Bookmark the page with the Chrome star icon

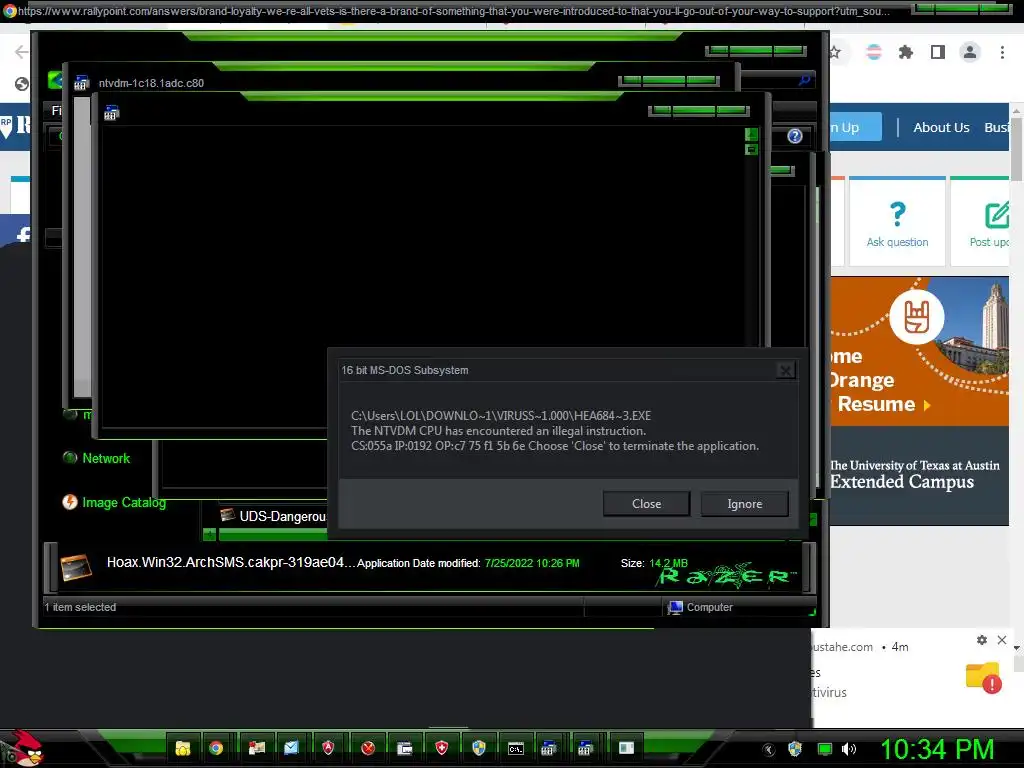coord(835,52)
